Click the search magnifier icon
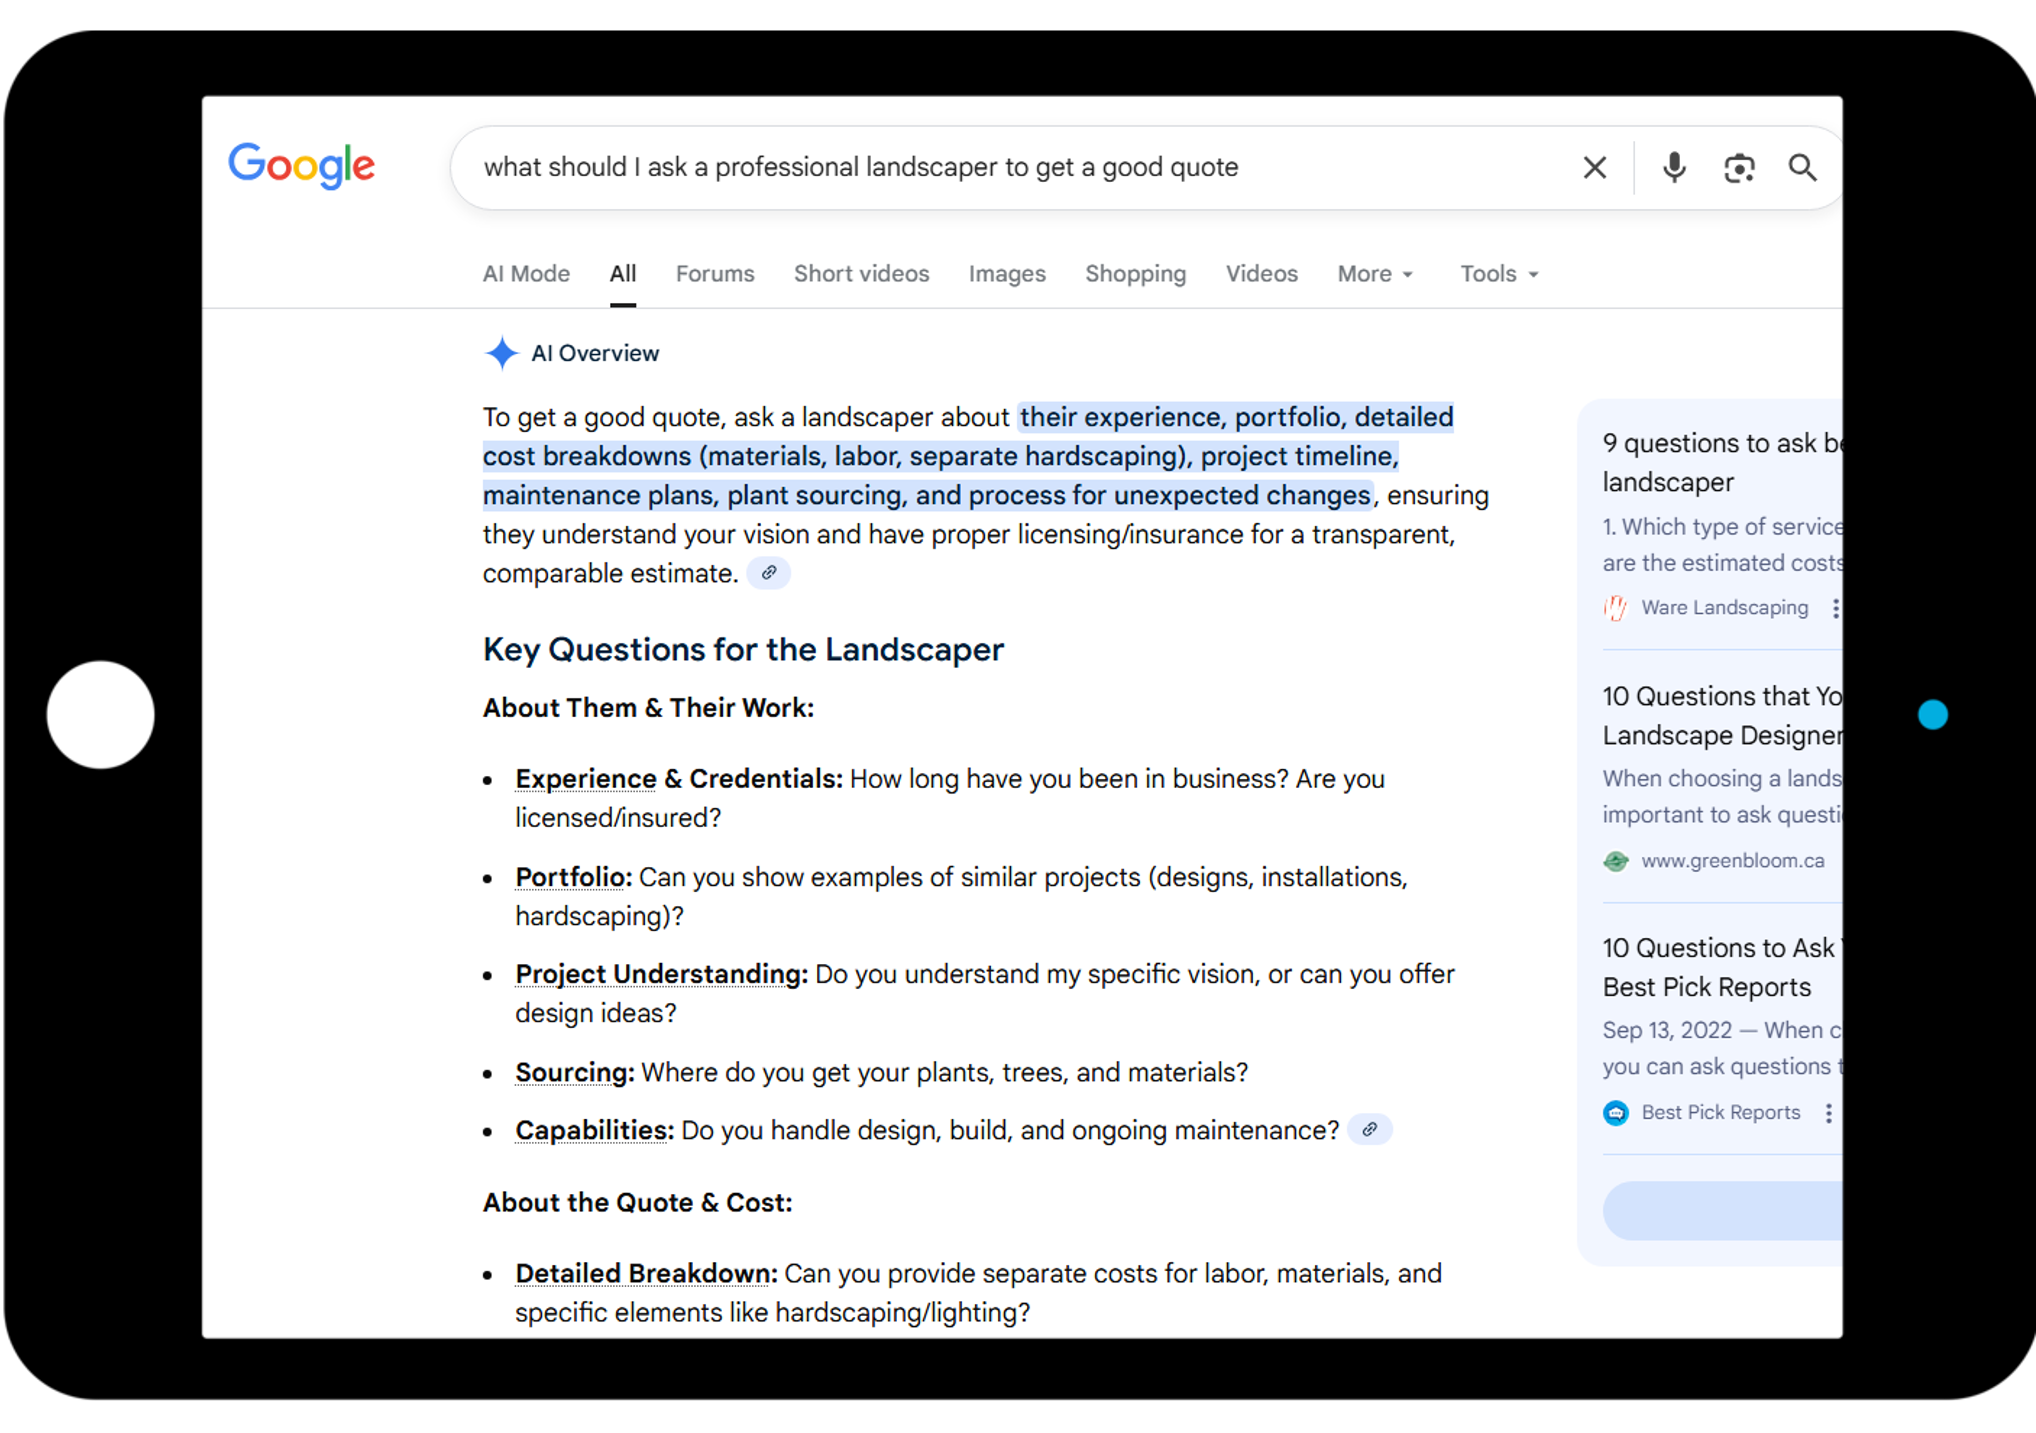 point(1803,167)
